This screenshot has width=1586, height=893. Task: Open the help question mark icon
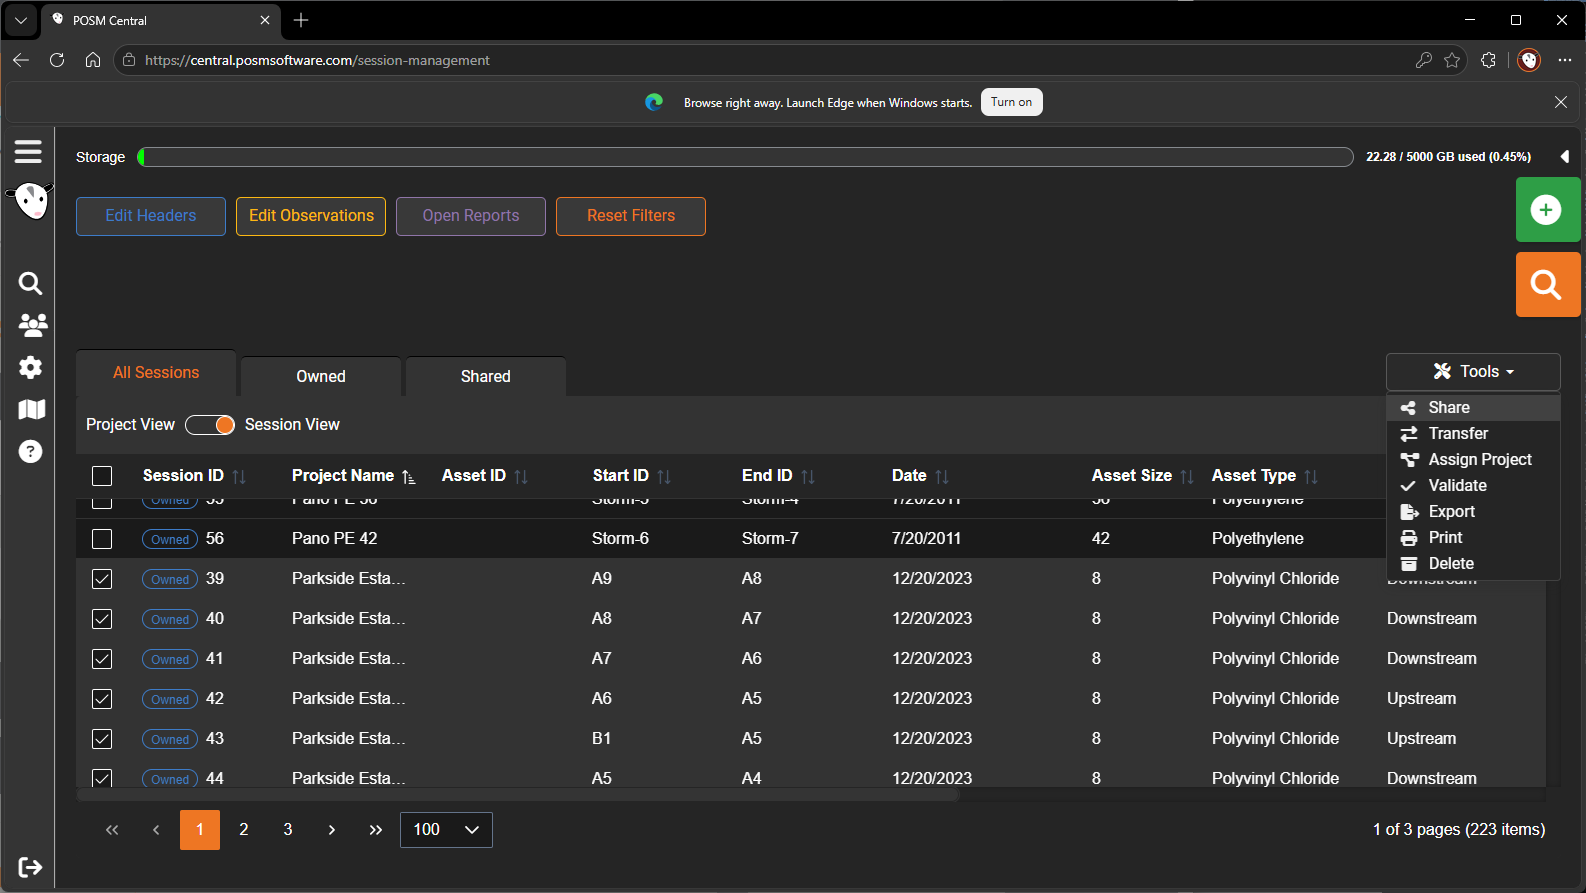(31, 452)
